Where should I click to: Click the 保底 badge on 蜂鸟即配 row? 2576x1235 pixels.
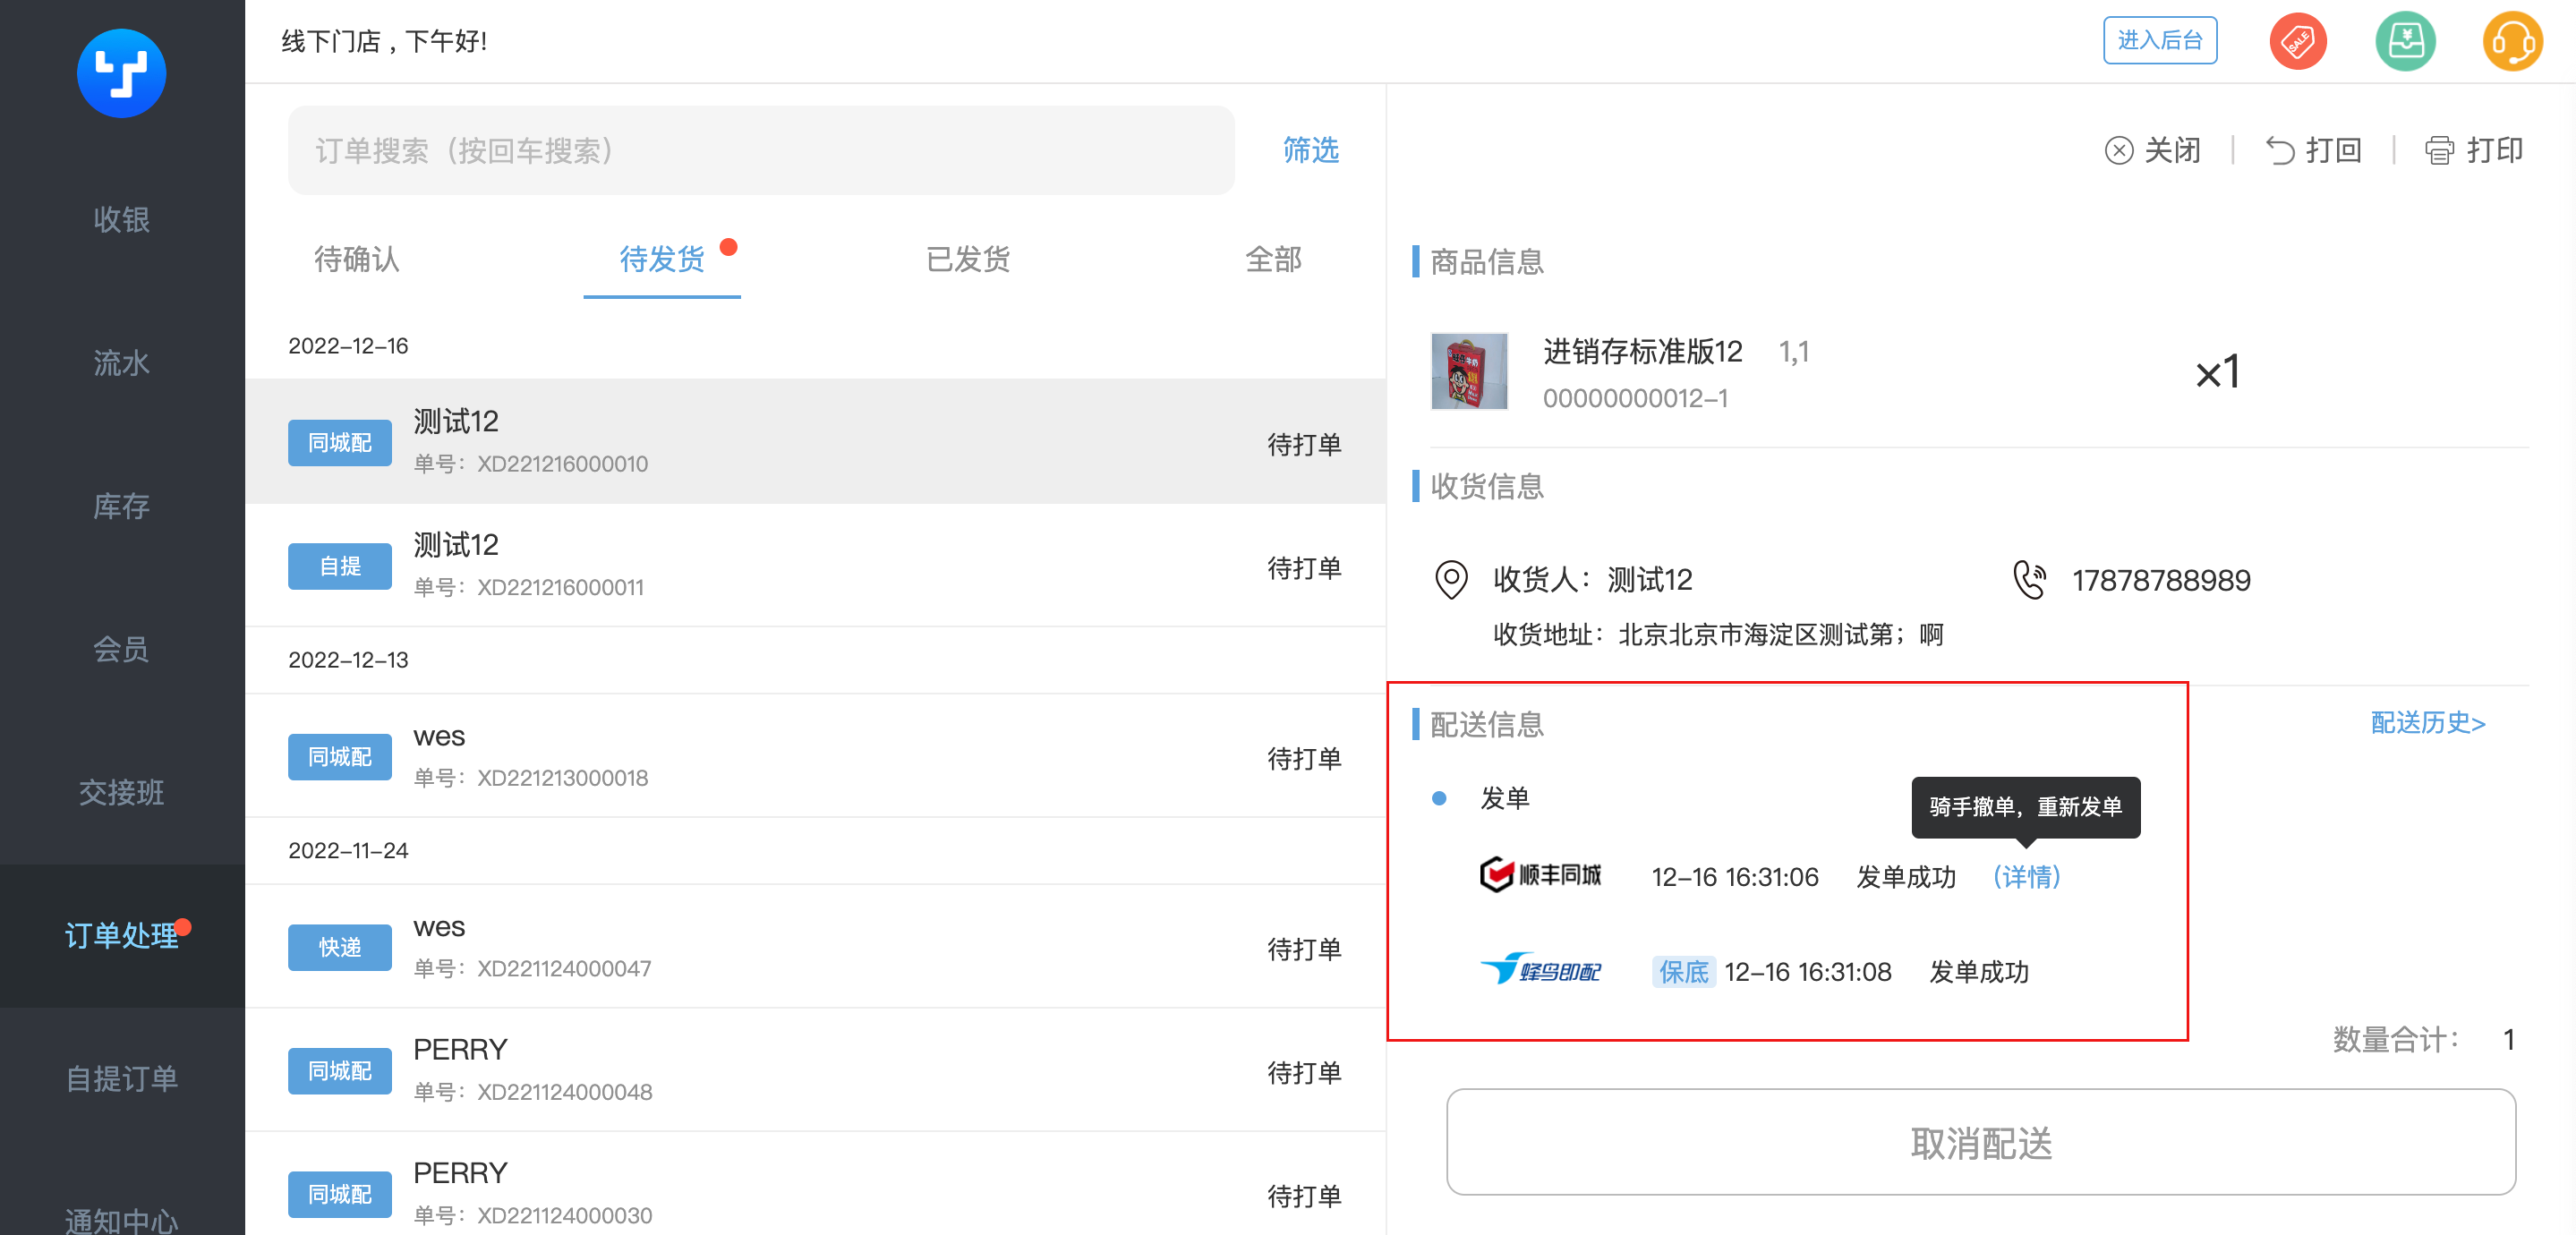click(x=1684, y=971)
